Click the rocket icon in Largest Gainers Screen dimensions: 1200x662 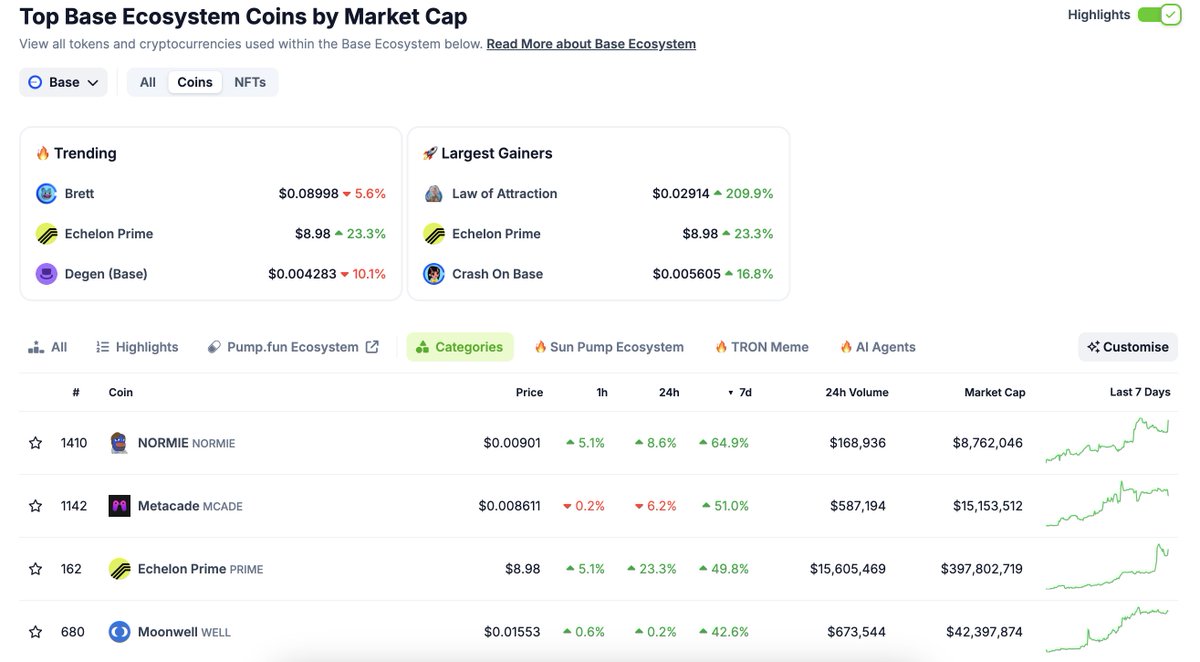click(430, 153)
